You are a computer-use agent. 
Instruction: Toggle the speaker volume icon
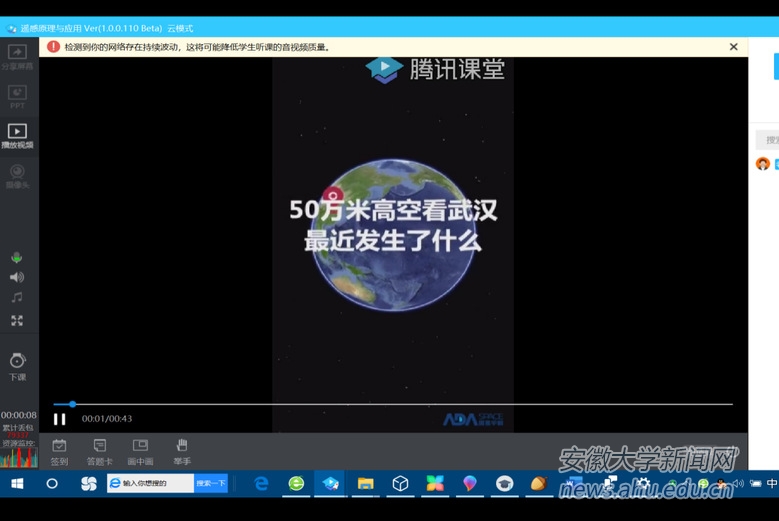click(17, 277)
